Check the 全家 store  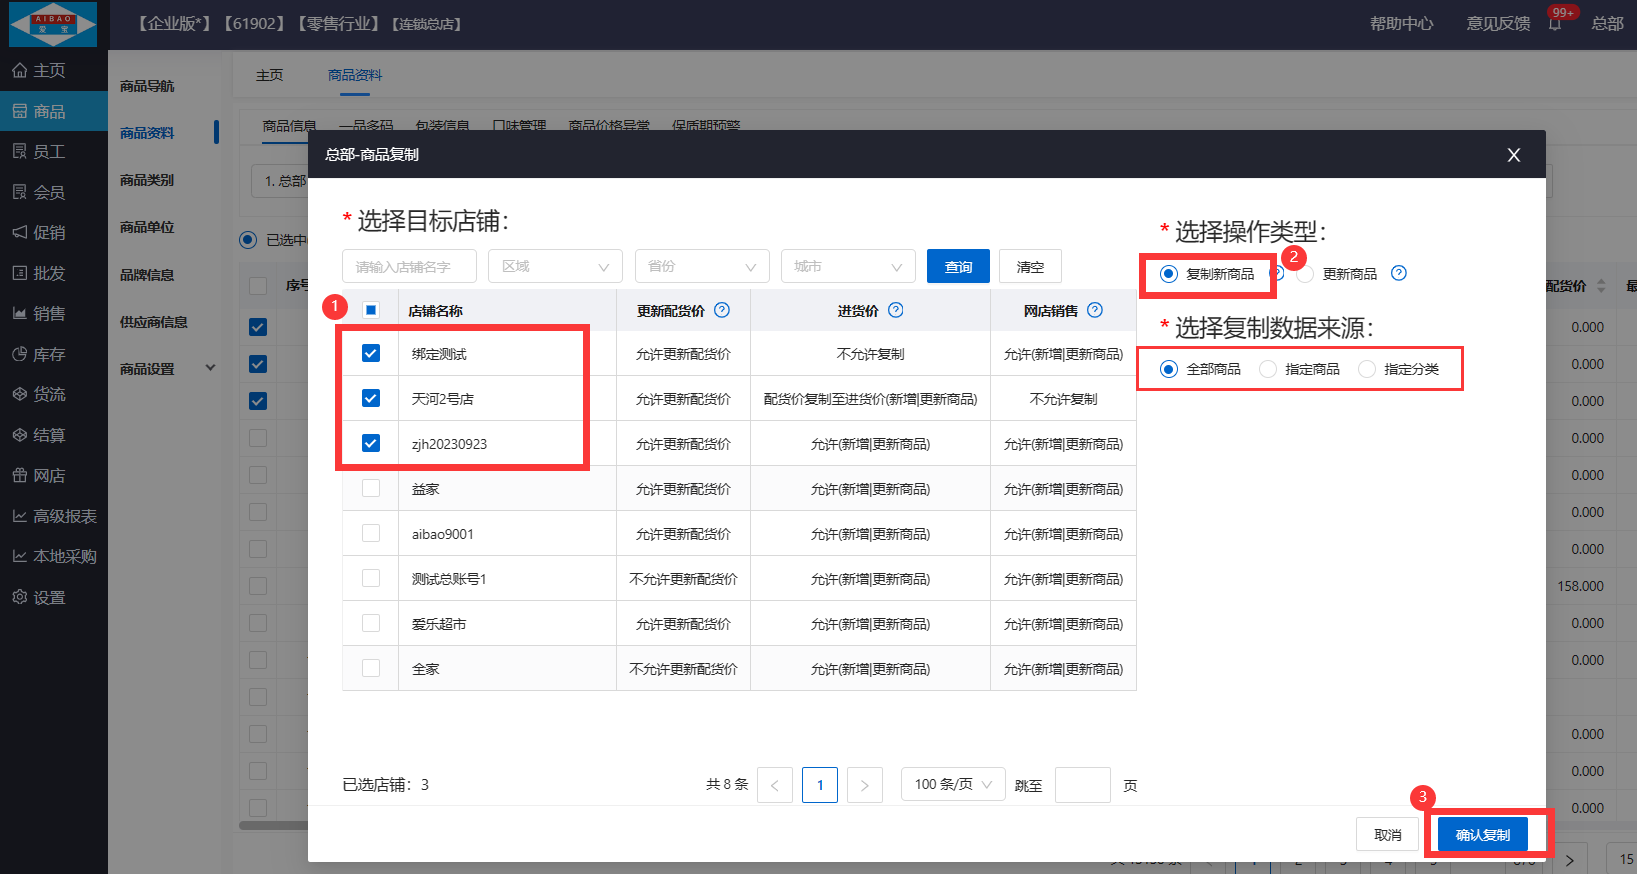coord(371,668)
